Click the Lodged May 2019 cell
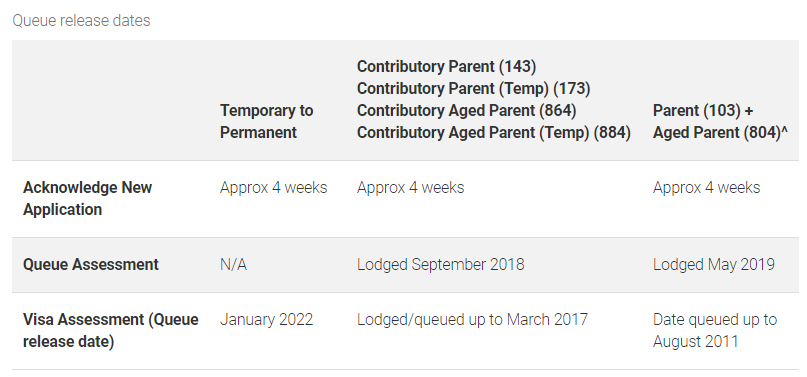The height and width of the screenshot is (377, 807). [x=713, y=264]
